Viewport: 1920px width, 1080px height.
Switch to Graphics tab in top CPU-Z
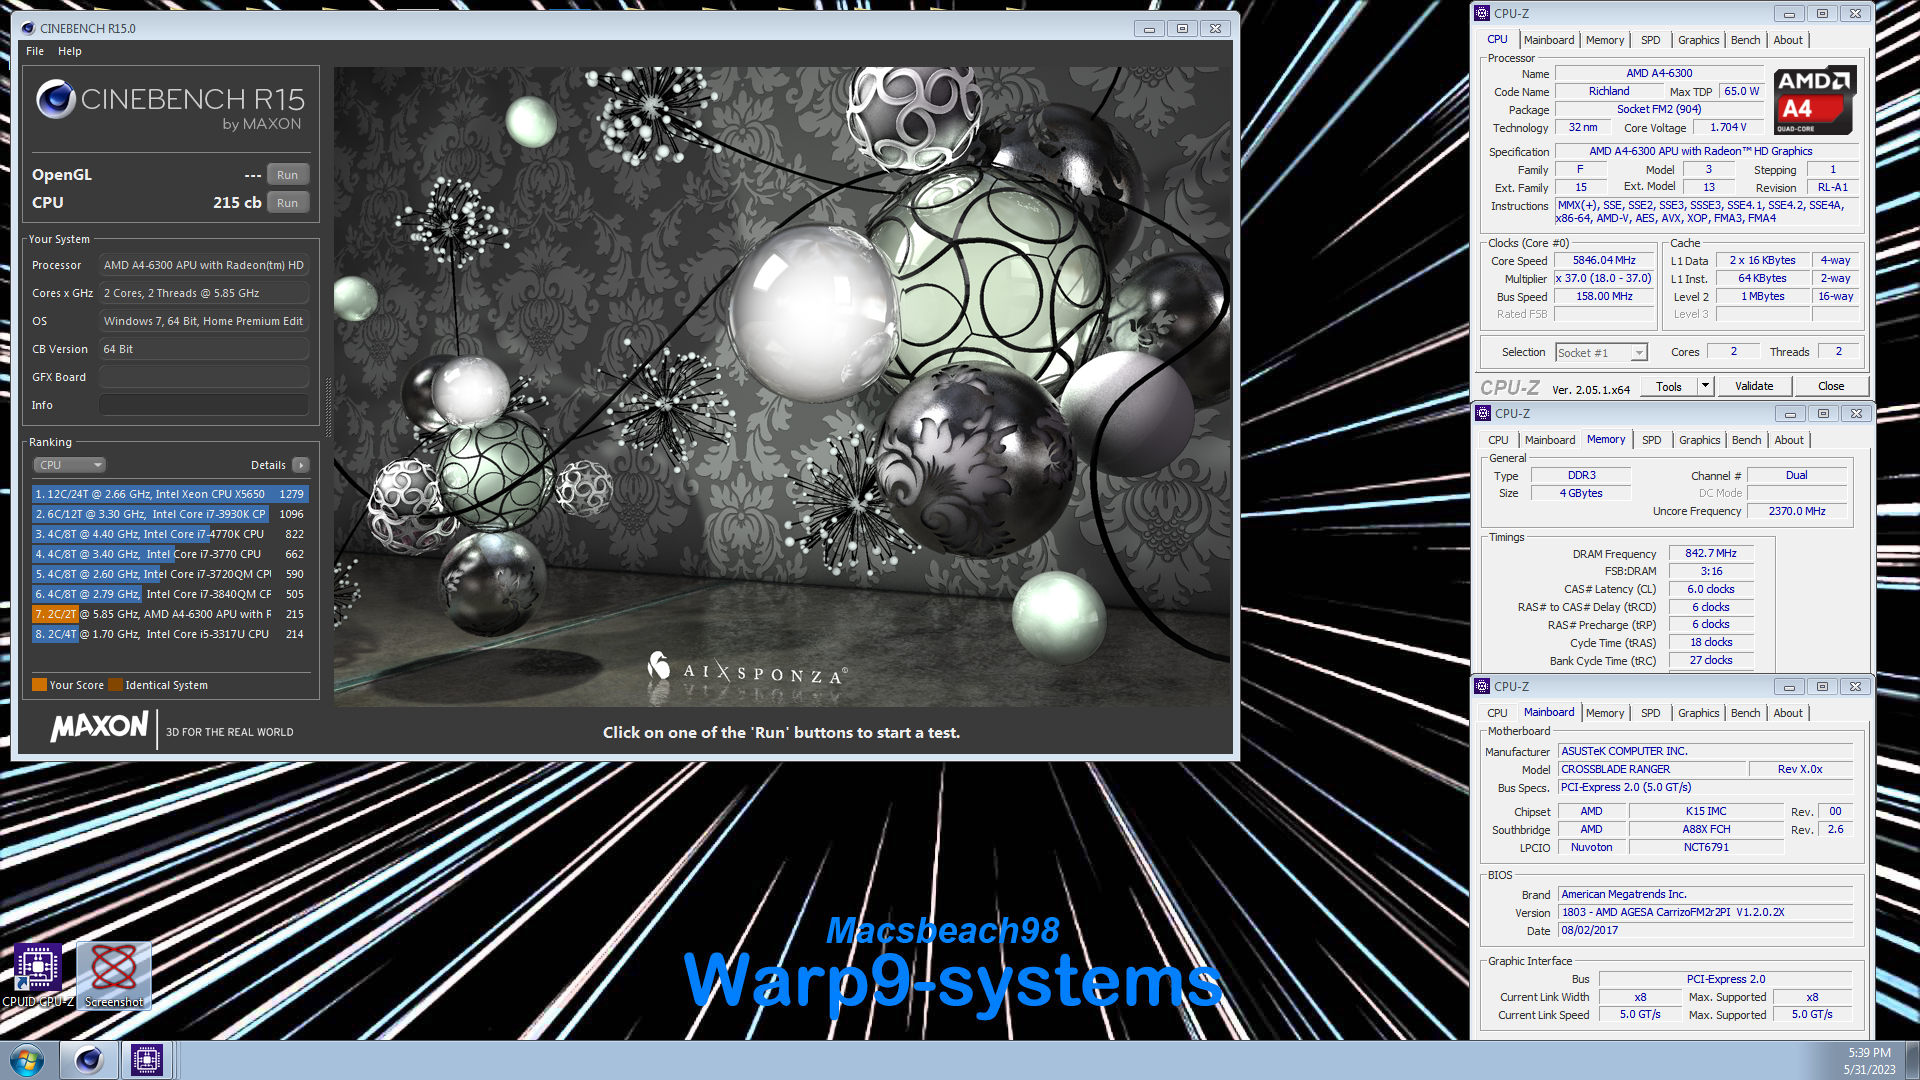(1699, 40)
